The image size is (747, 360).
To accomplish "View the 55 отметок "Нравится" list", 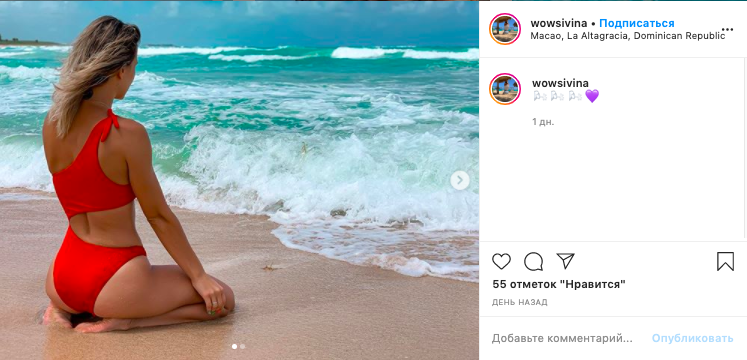I will click(x=559, y=284).
